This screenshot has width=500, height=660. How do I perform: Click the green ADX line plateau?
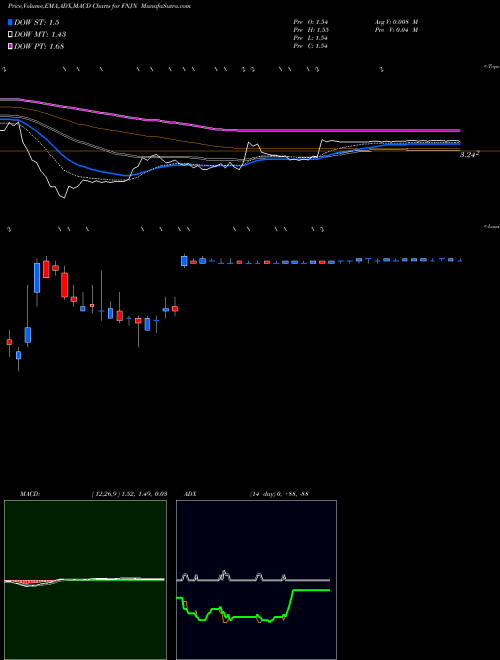click(311, 590)
